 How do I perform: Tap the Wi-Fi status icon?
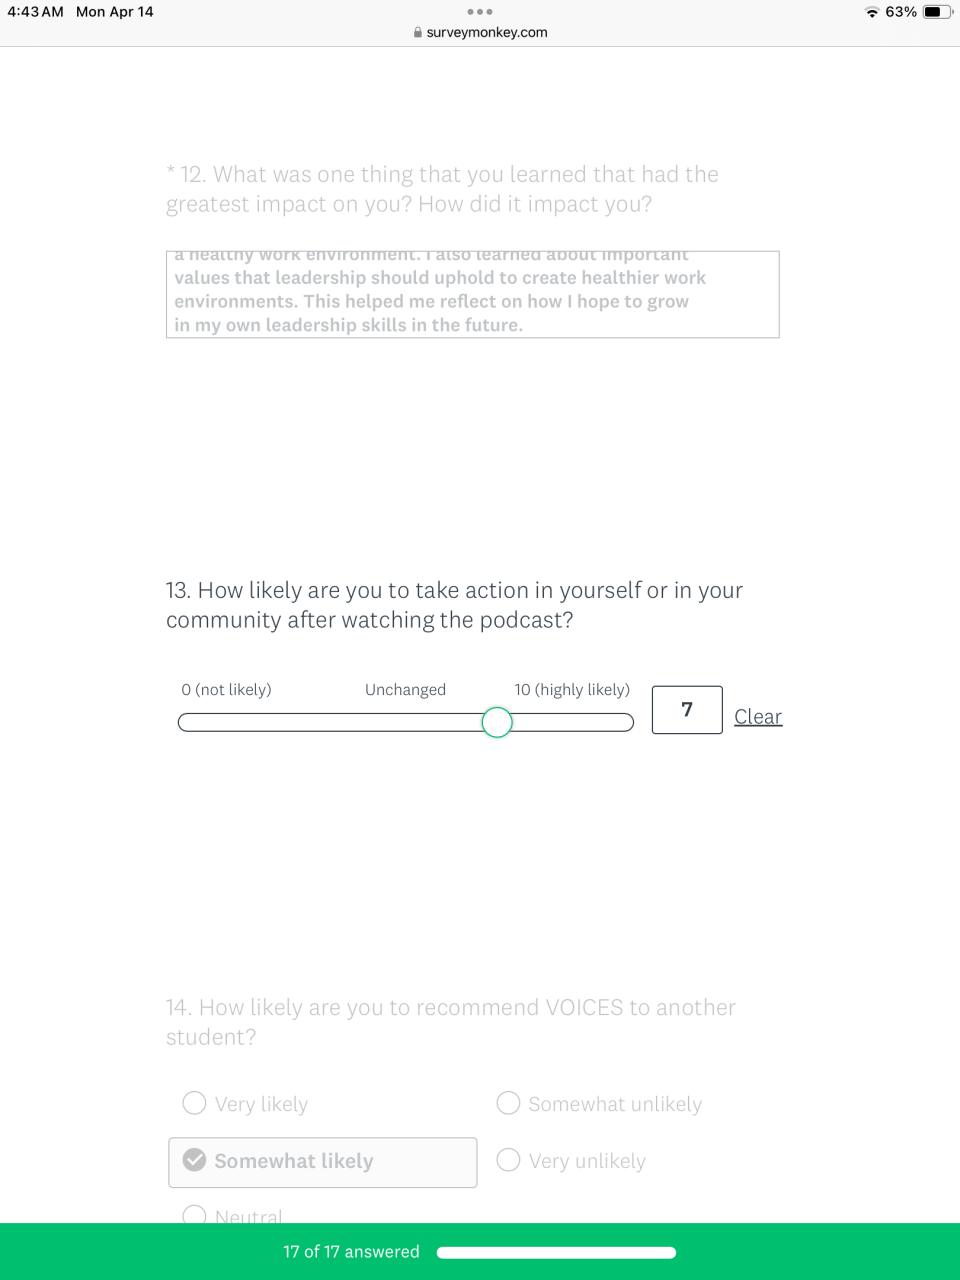tap(872, 12)
